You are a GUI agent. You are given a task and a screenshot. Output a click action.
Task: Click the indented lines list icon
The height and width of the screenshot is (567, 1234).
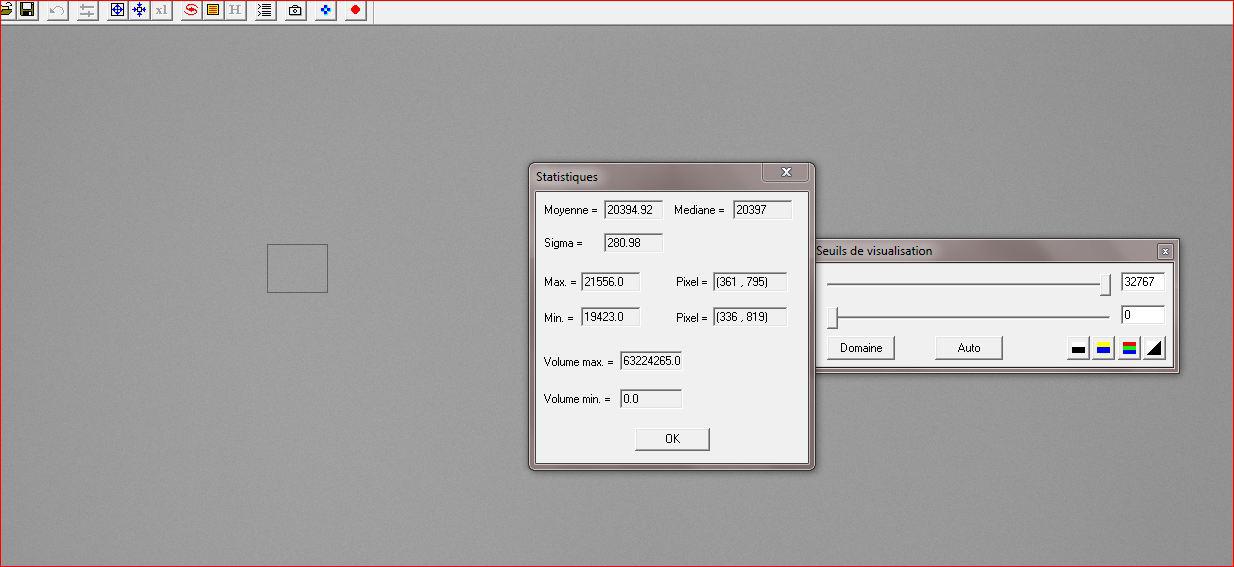click(265, 10)
